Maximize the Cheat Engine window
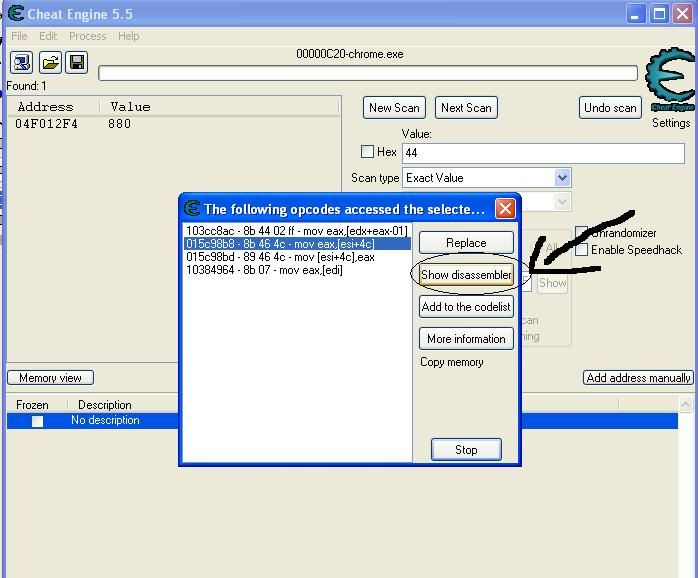Screen dimensions: 698x578 click(x=659, y=14)
